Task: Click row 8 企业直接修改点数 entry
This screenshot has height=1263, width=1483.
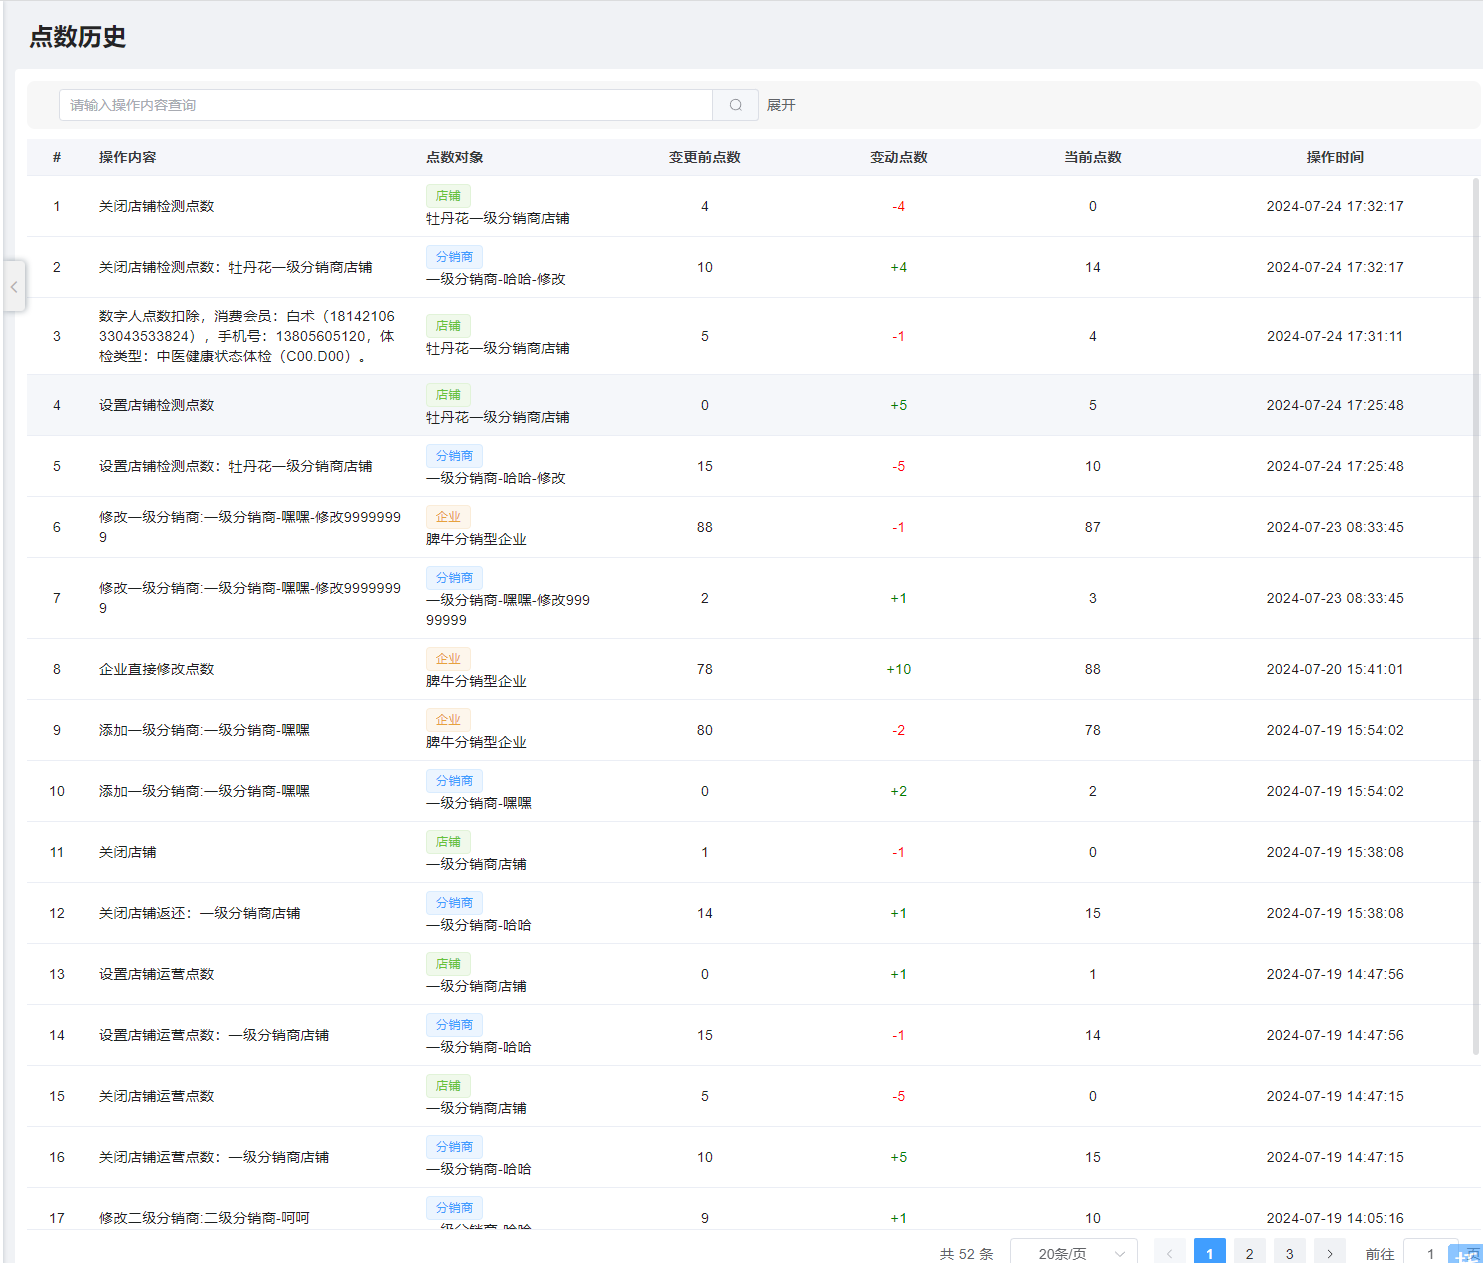Action: pos(156,669)
